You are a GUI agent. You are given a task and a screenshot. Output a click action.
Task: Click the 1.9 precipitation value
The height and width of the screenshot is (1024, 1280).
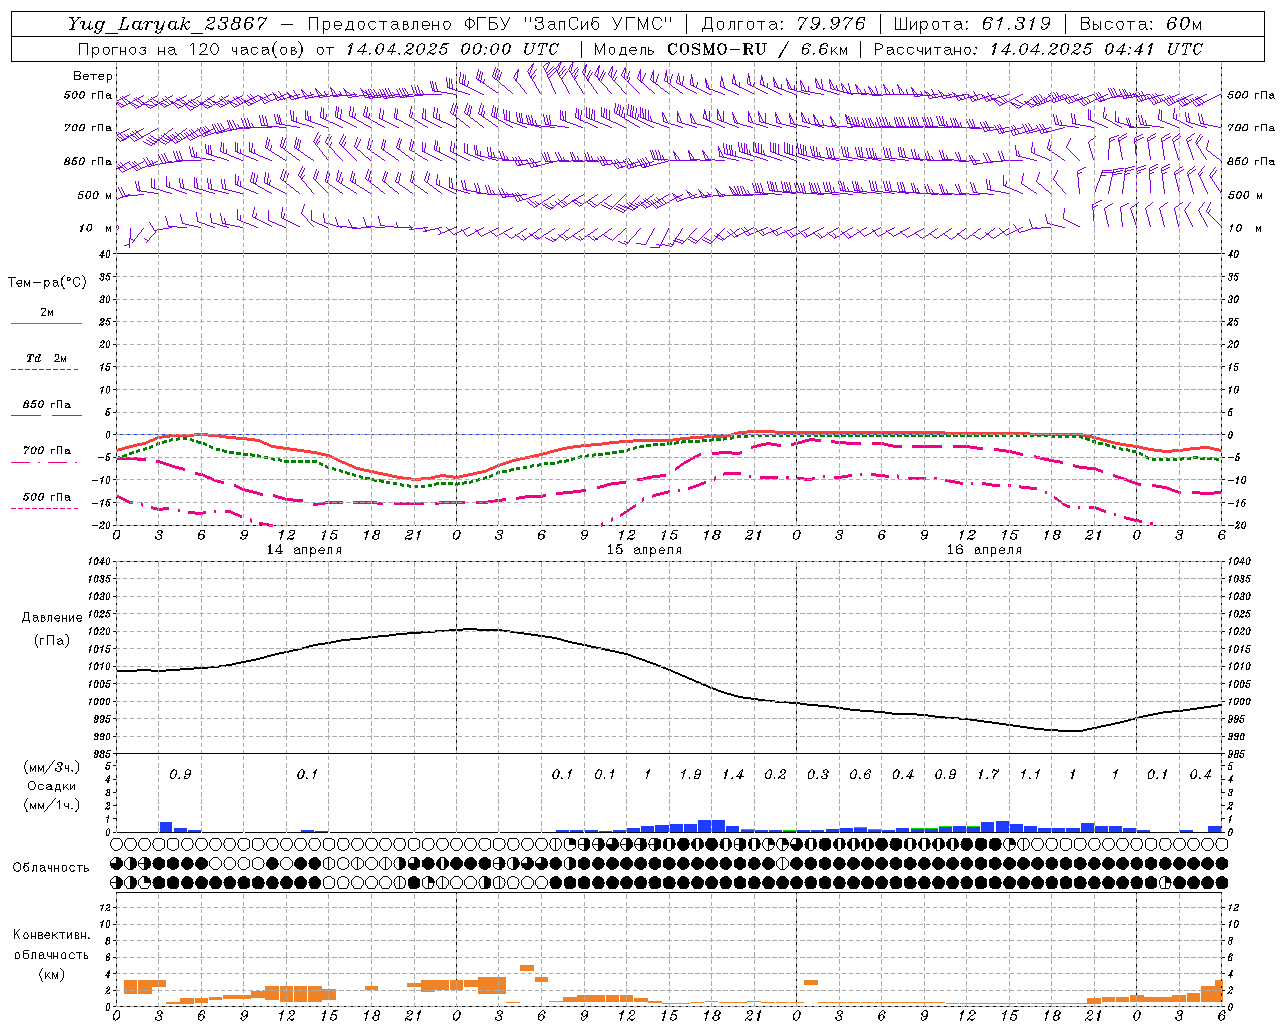click(x=690, y=775)
